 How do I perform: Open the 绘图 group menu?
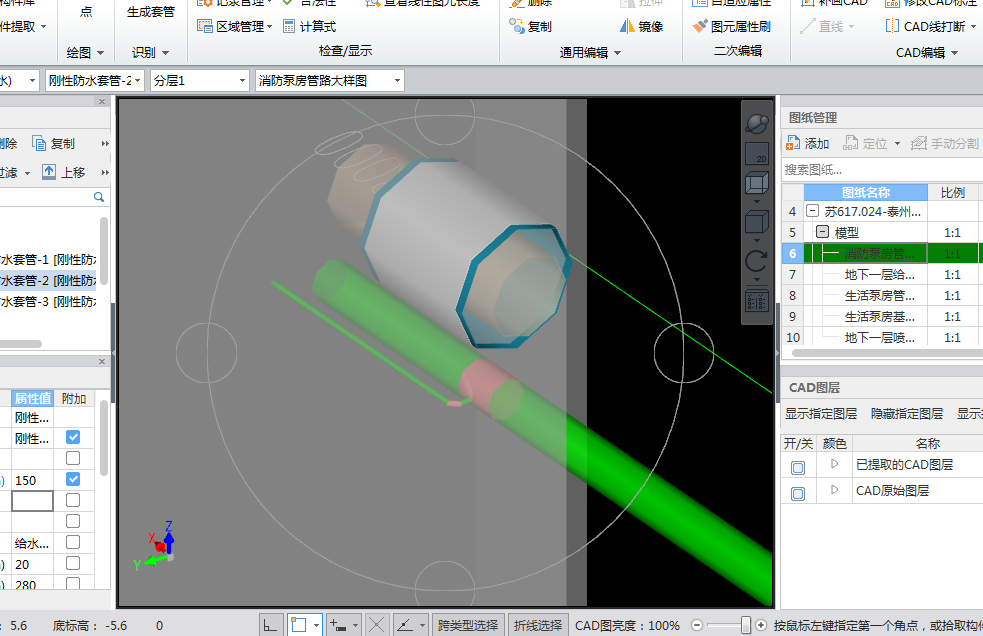(x=85, y=53)
